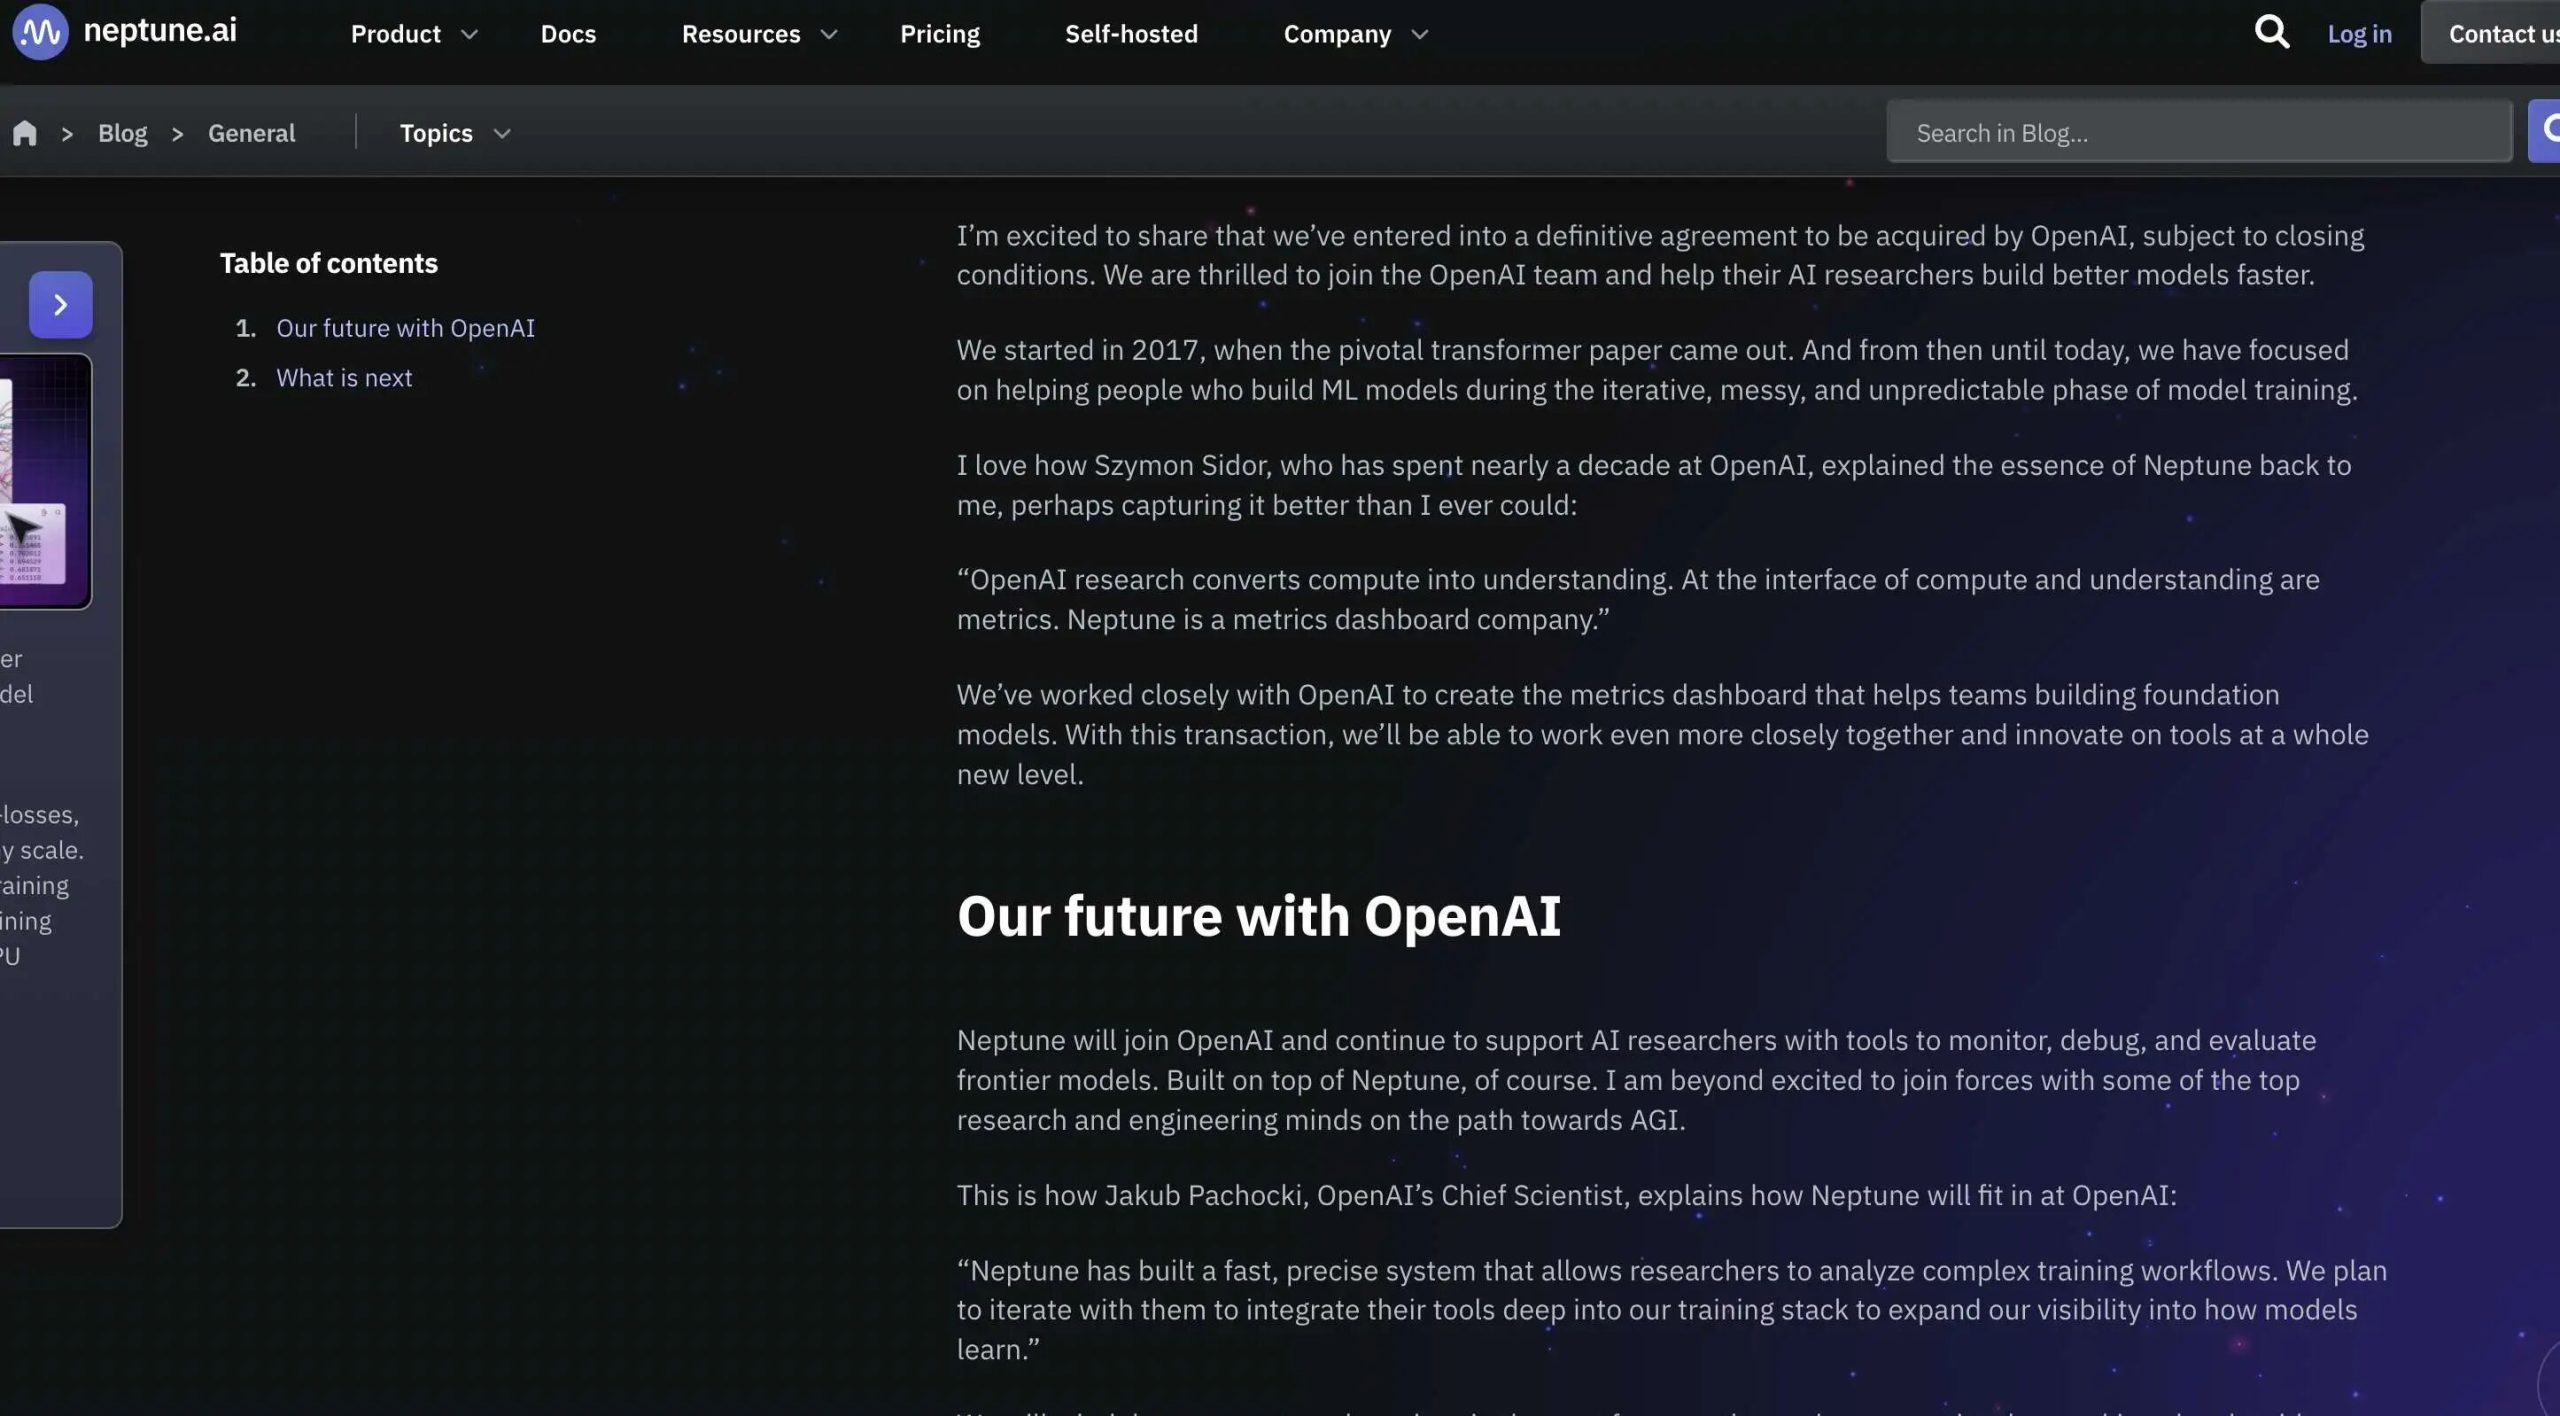Image resolution: width=2560 pixels, height=1416 pixels.
Task: Expand the side panel arrow button
Action: (x=60, y=305)
